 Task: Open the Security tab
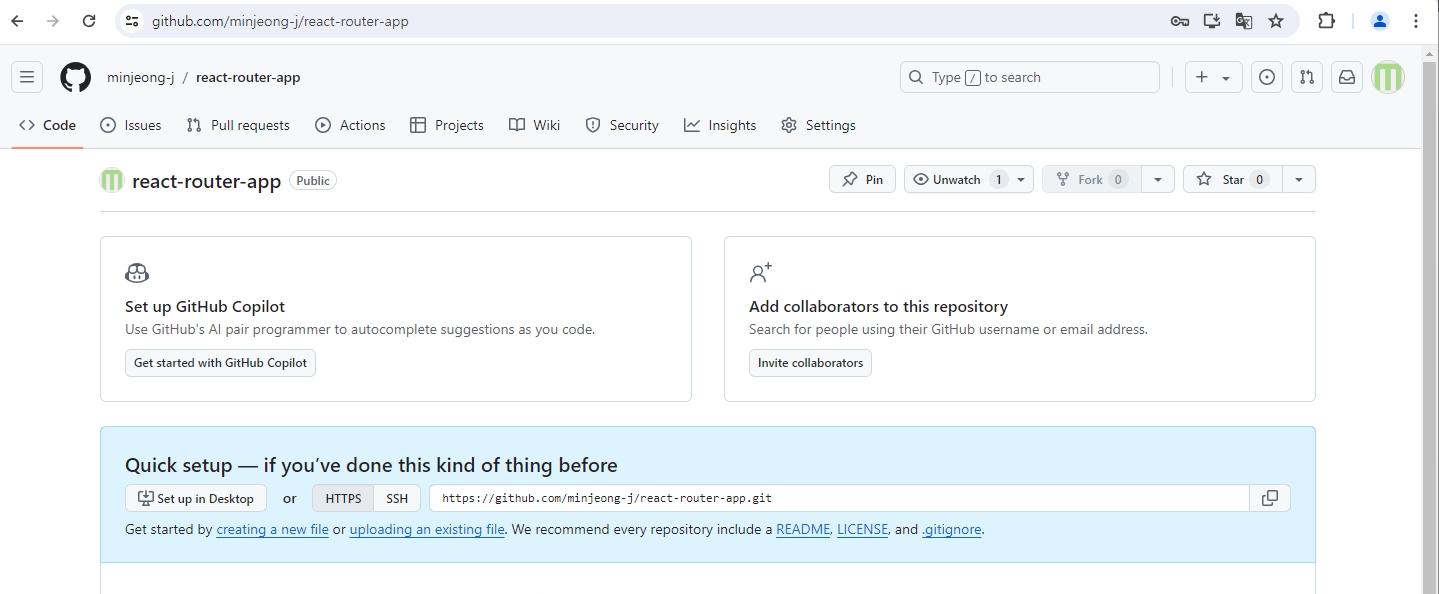pyautogui.click(x=622, y=125)
